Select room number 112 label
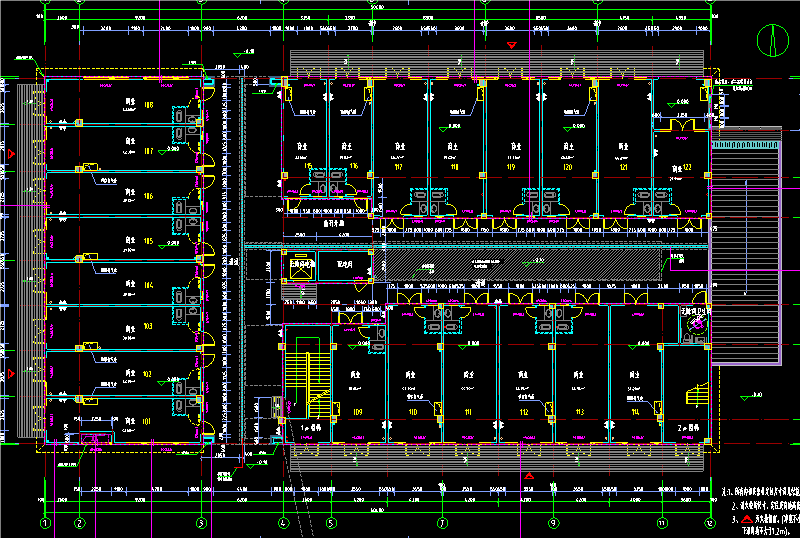This screenshot has height=538, width=800. (524, 412)
